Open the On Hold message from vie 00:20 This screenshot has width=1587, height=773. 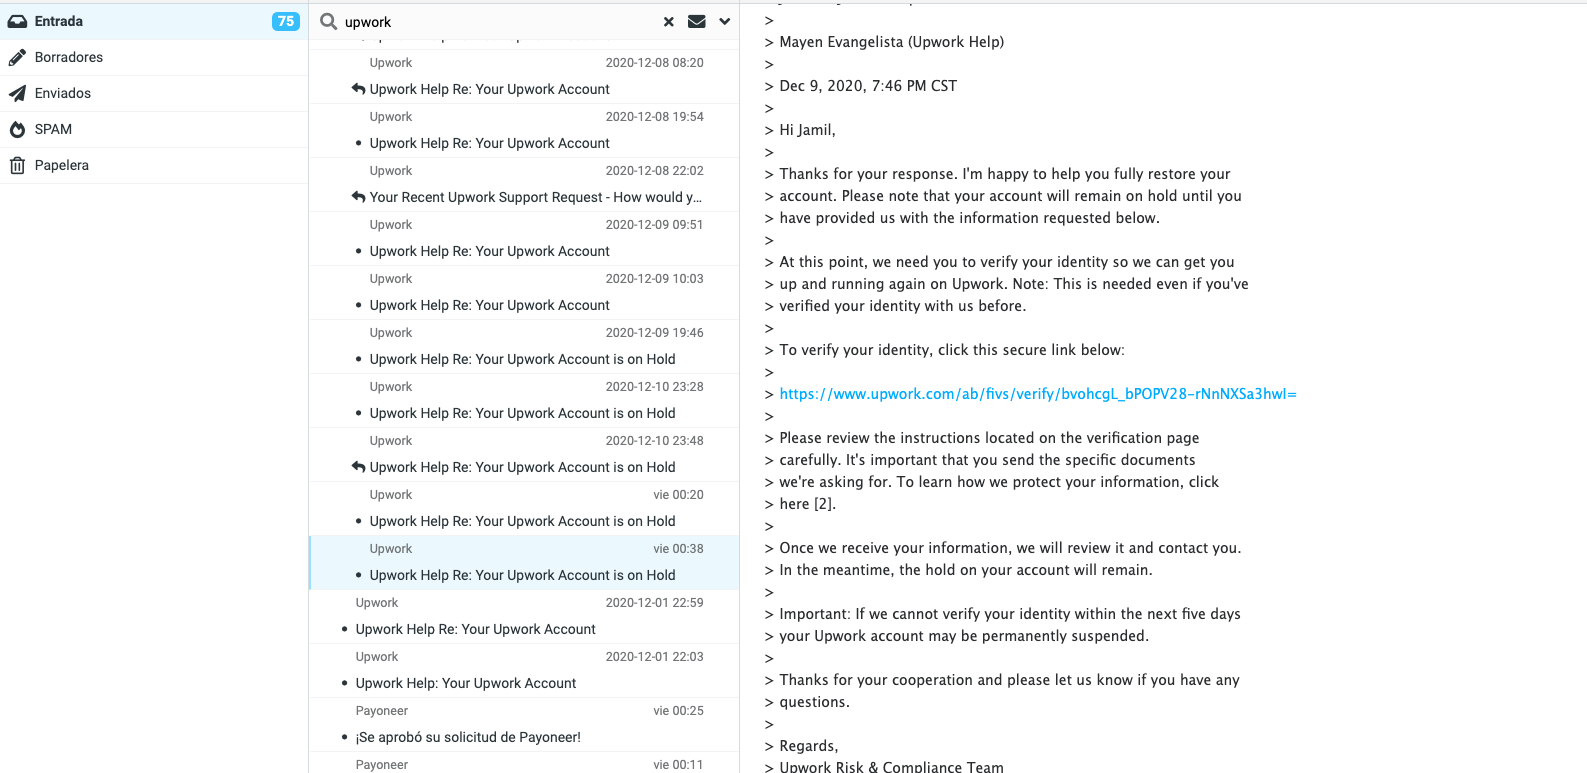point(522,521)
